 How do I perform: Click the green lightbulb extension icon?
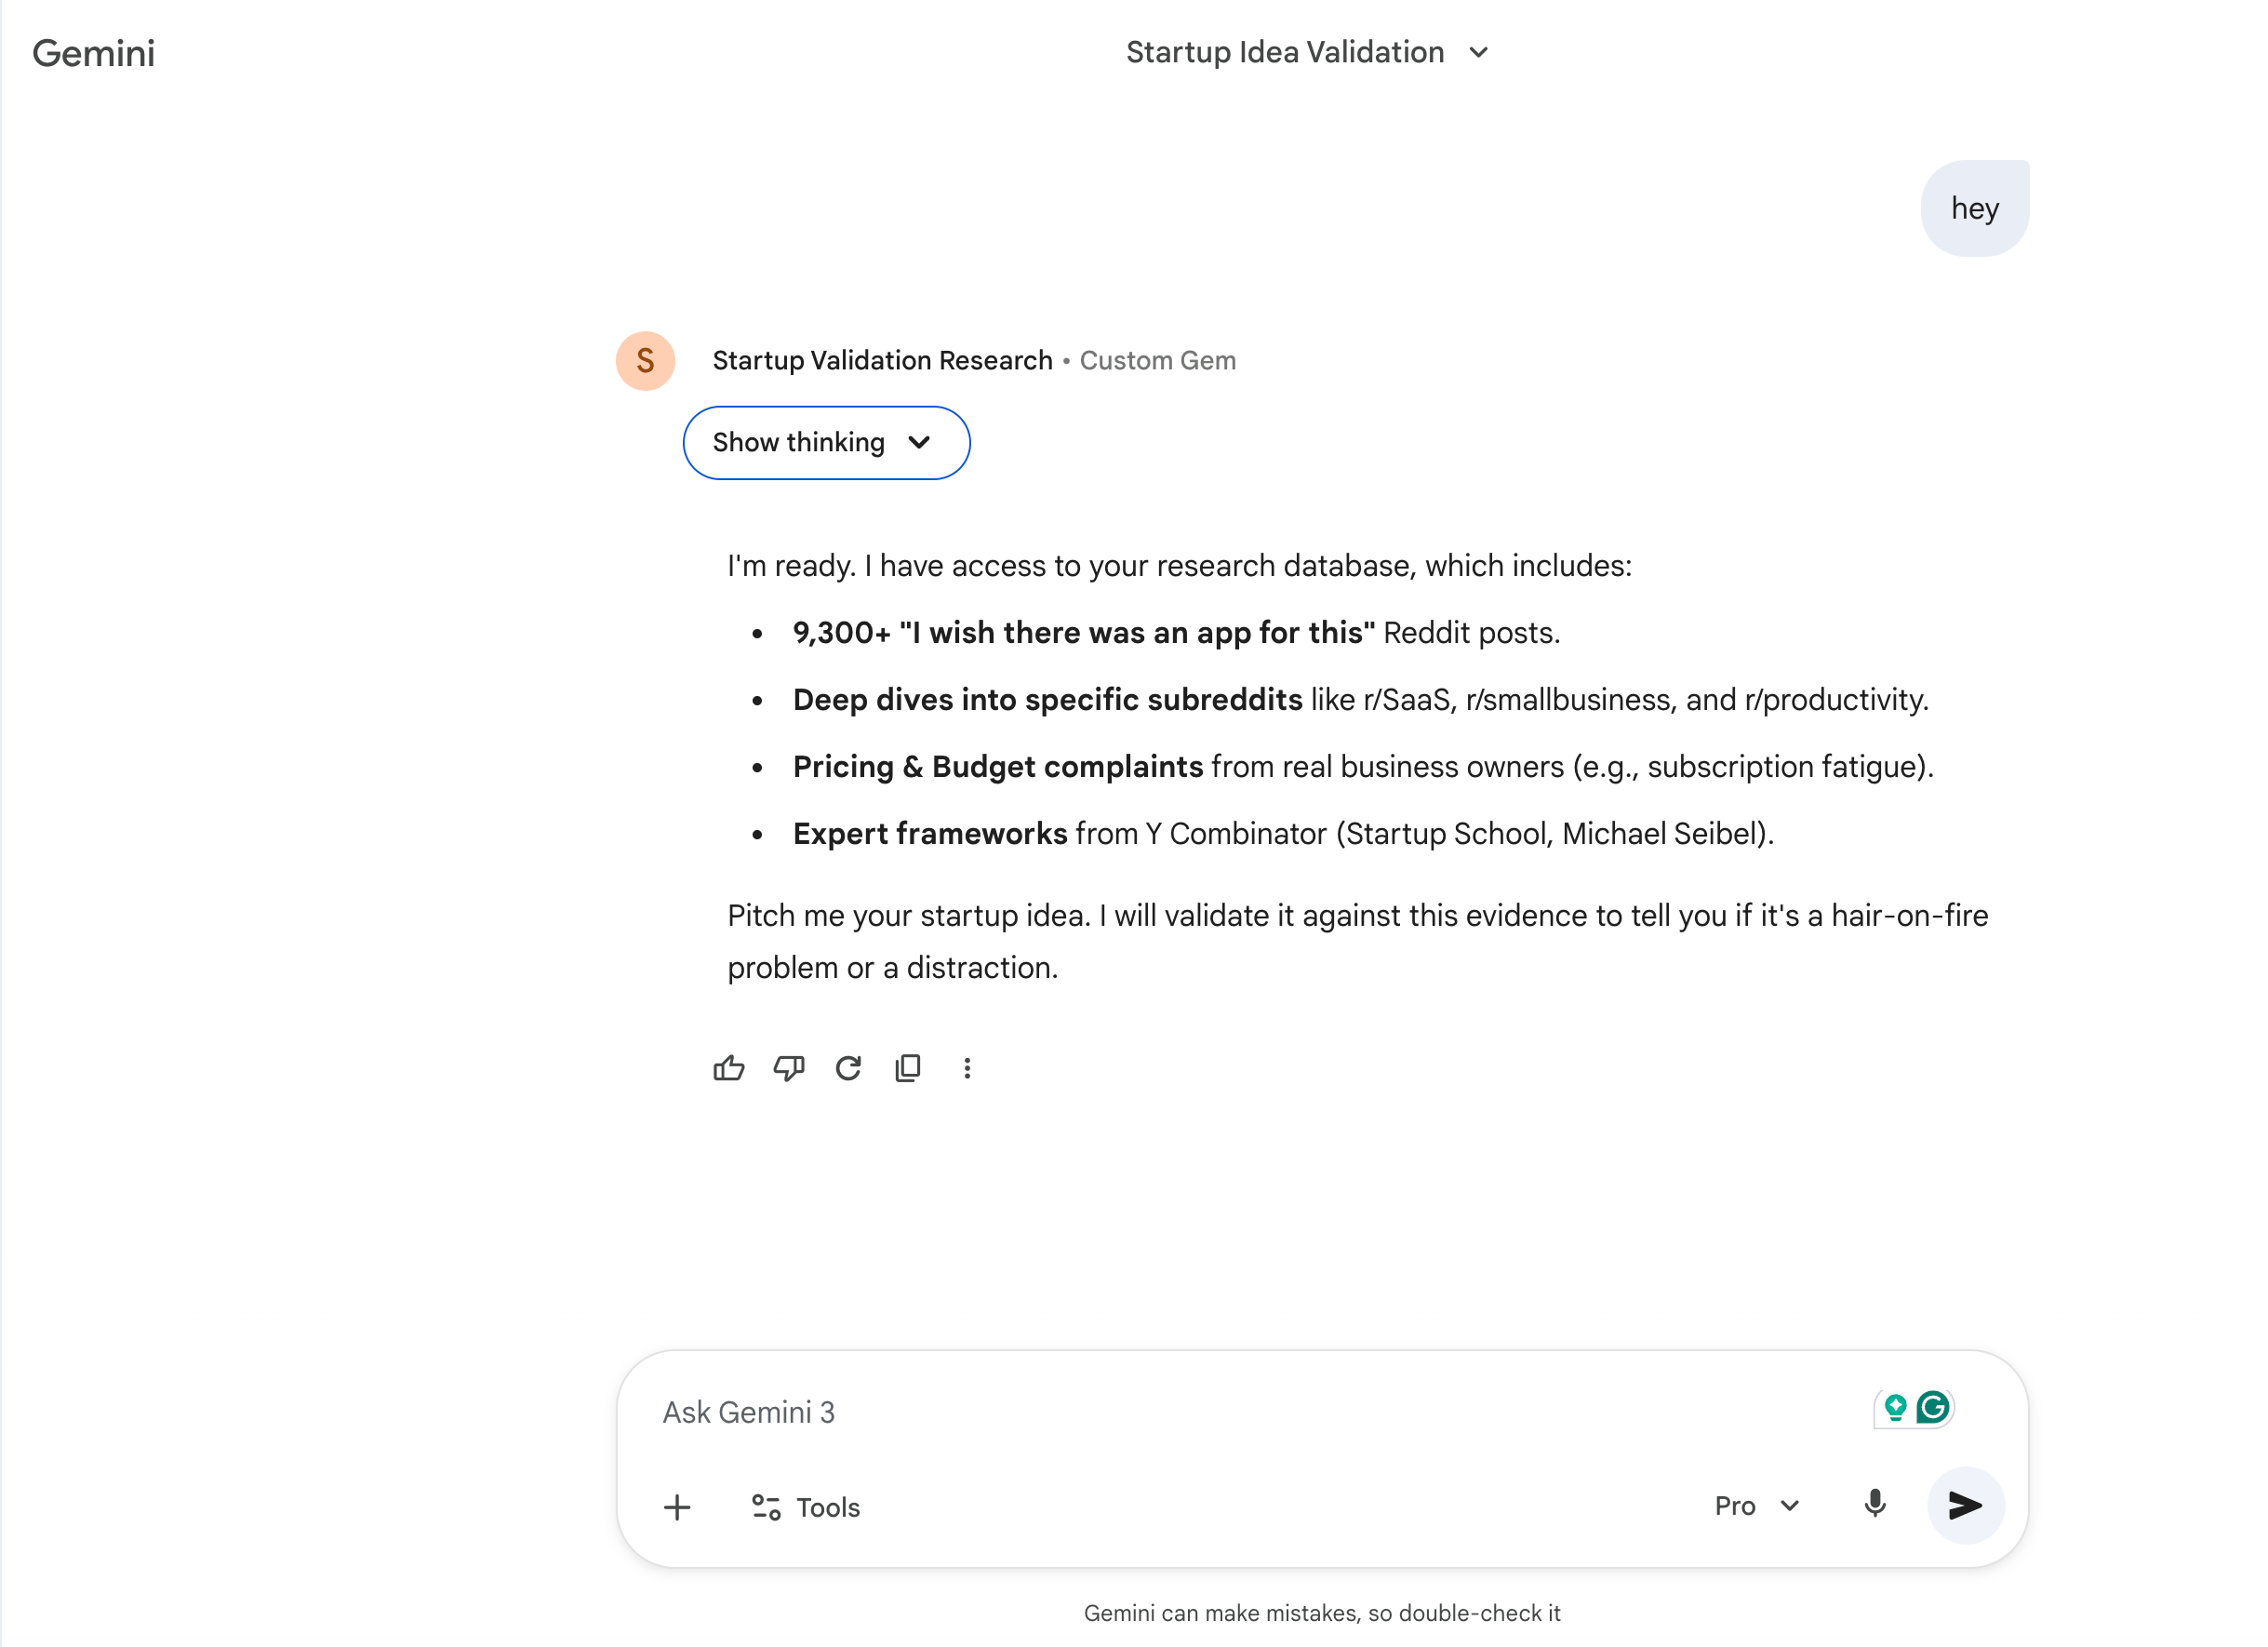pyautogui.click(x=1895, y=1407)
